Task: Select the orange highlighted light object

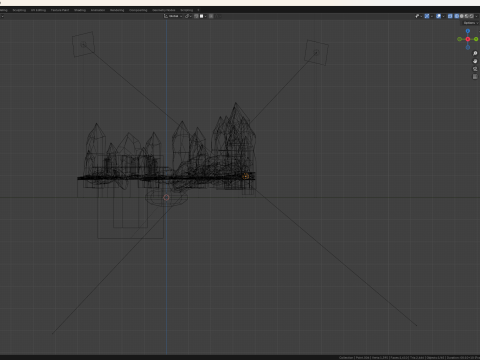Action: click(x=245, y=176)
